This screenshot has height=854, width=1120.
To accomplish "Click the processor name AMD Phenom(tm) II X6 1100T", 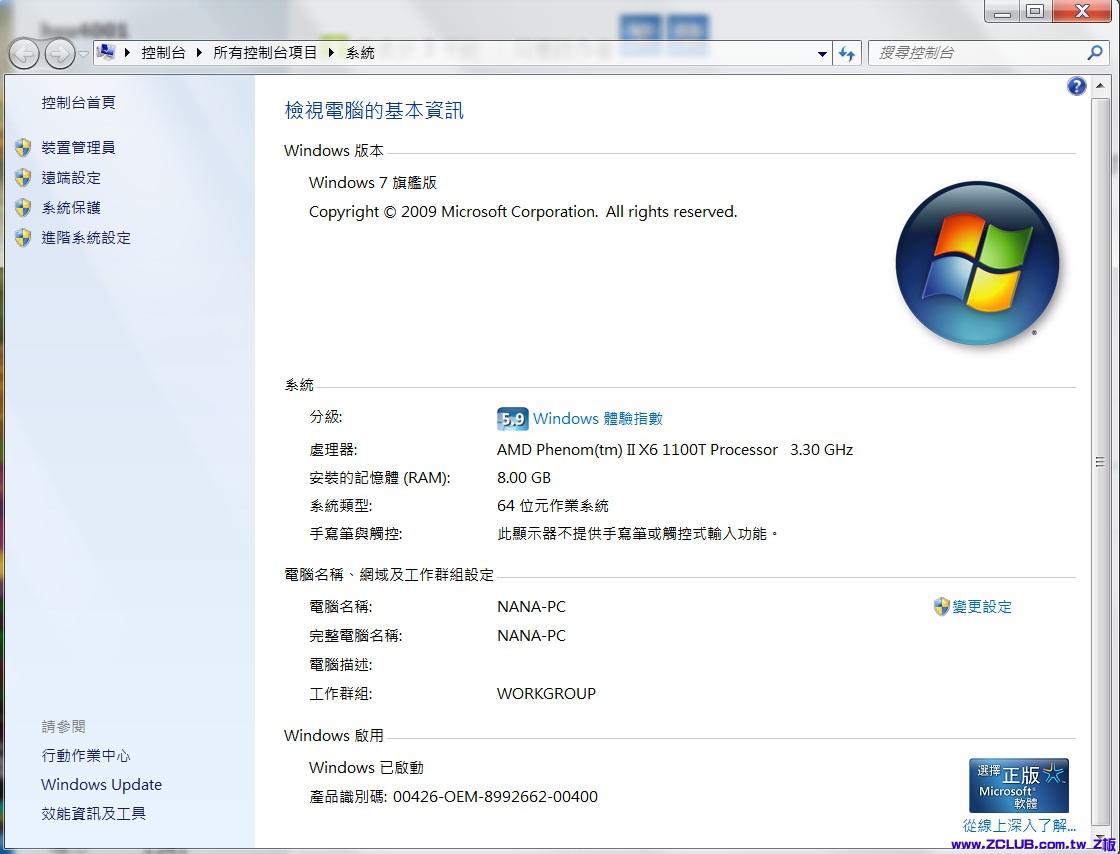I will click(x=637, y=450).
